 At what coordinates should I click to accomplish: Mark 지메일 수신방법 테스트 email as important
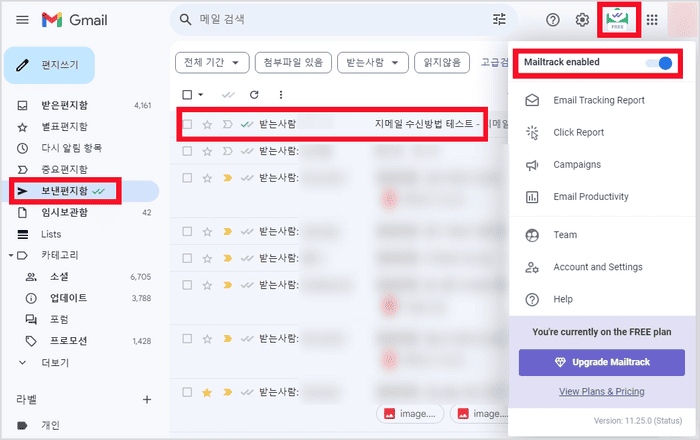tap(228, 125)
